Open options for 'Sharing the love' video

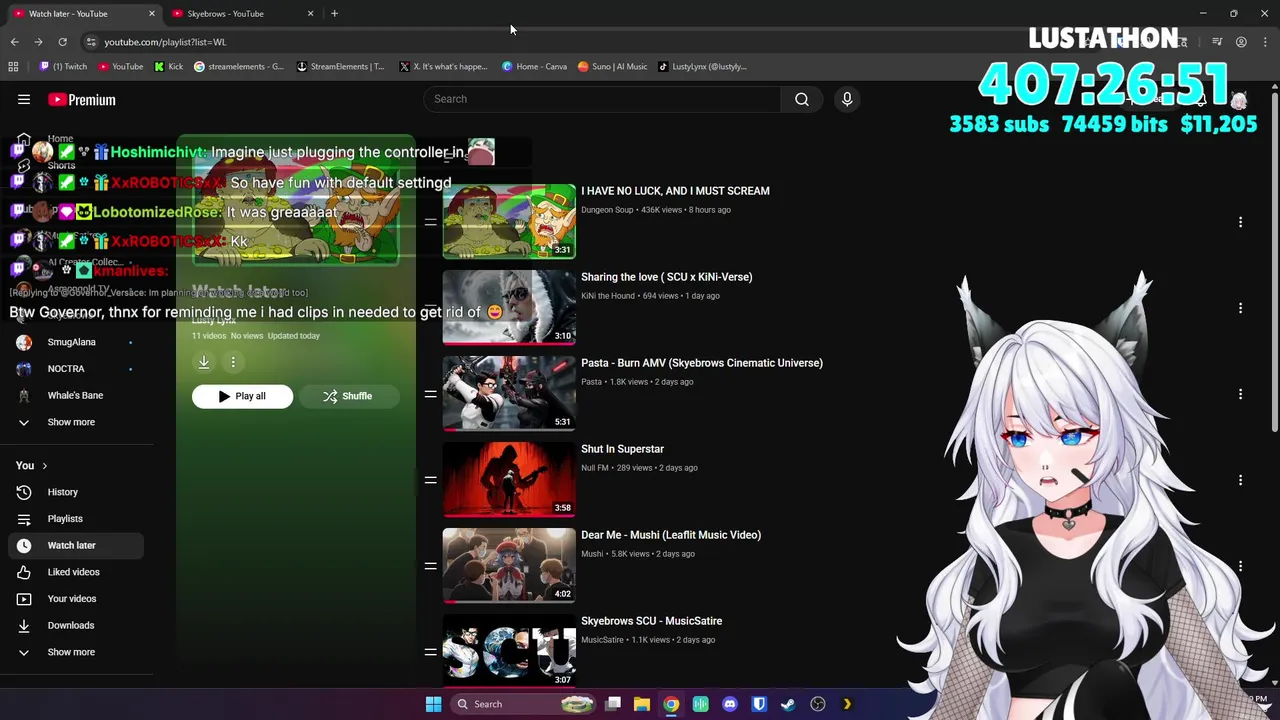1240,308
